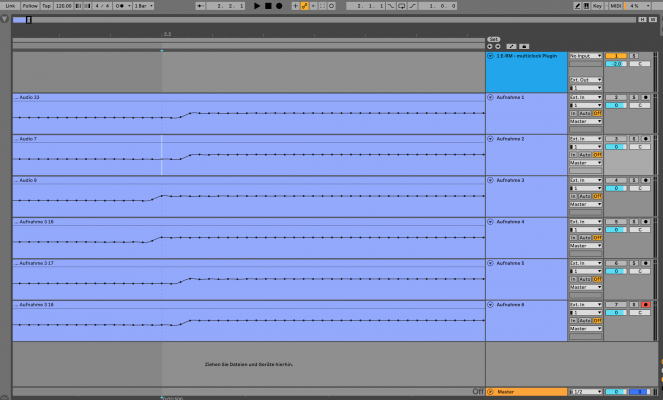The width and height of the screenshot is (663, 400).
Task: Toggle the punch-out switch icon
Action: tap(412, 6)
